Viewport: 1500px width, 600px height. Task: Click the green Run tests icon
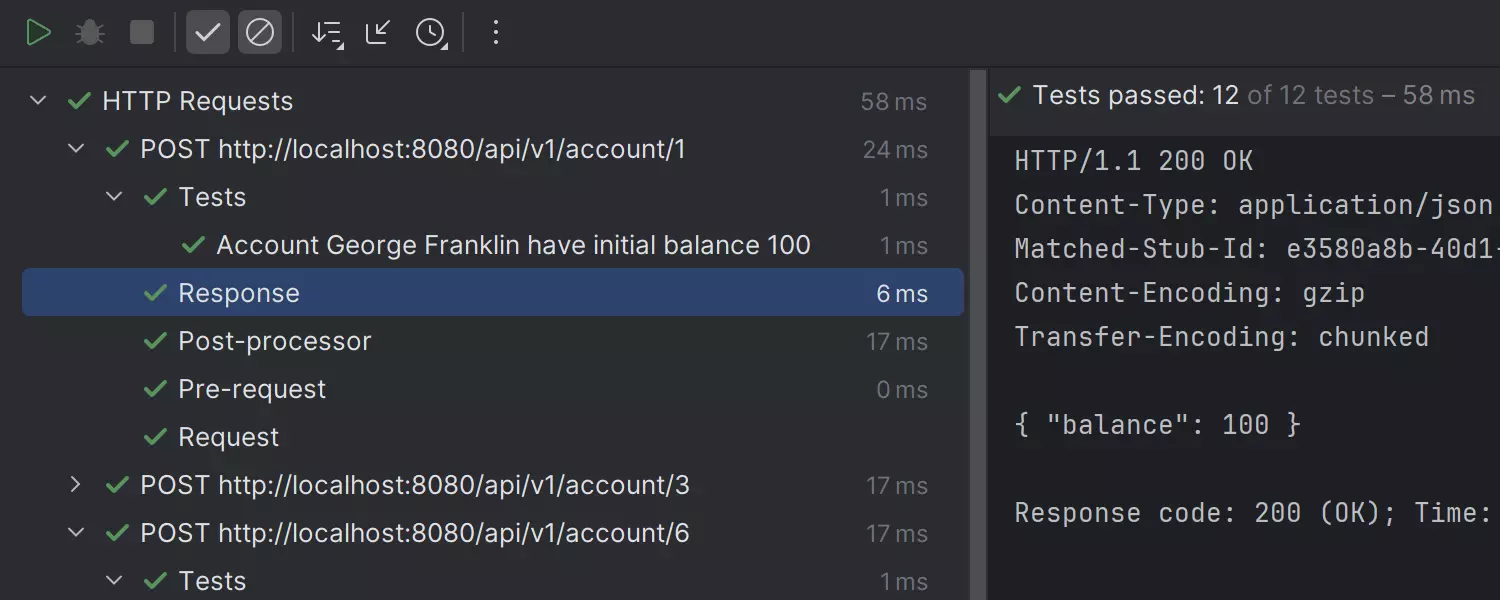(38, 33)
